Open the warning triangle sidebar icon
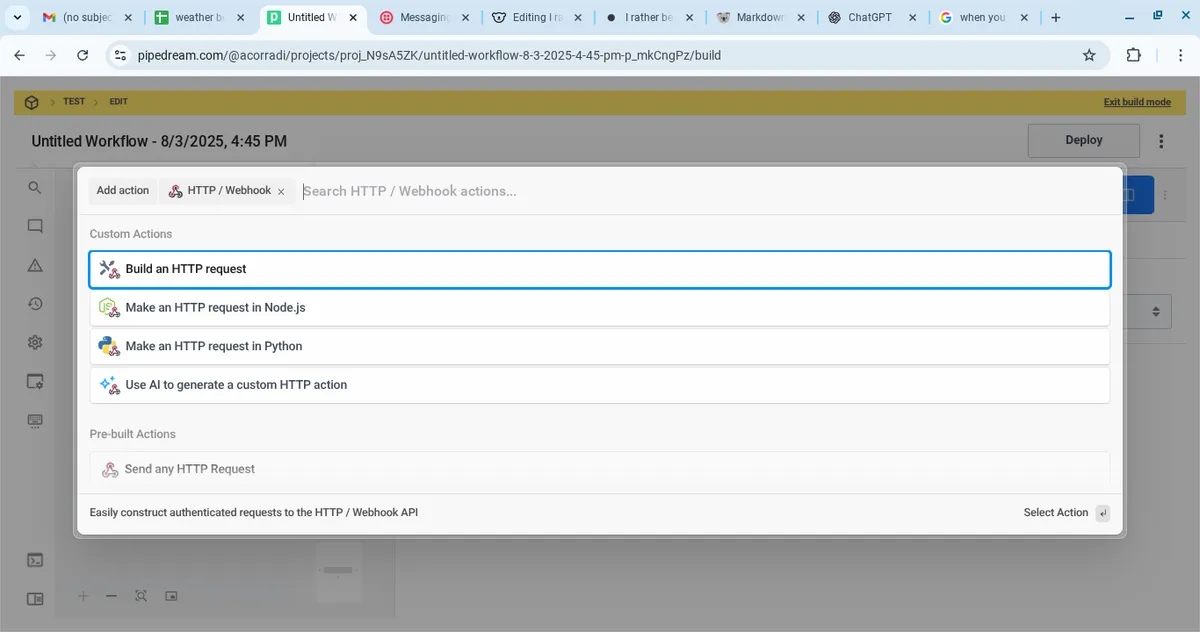 [x=35, y=265]
